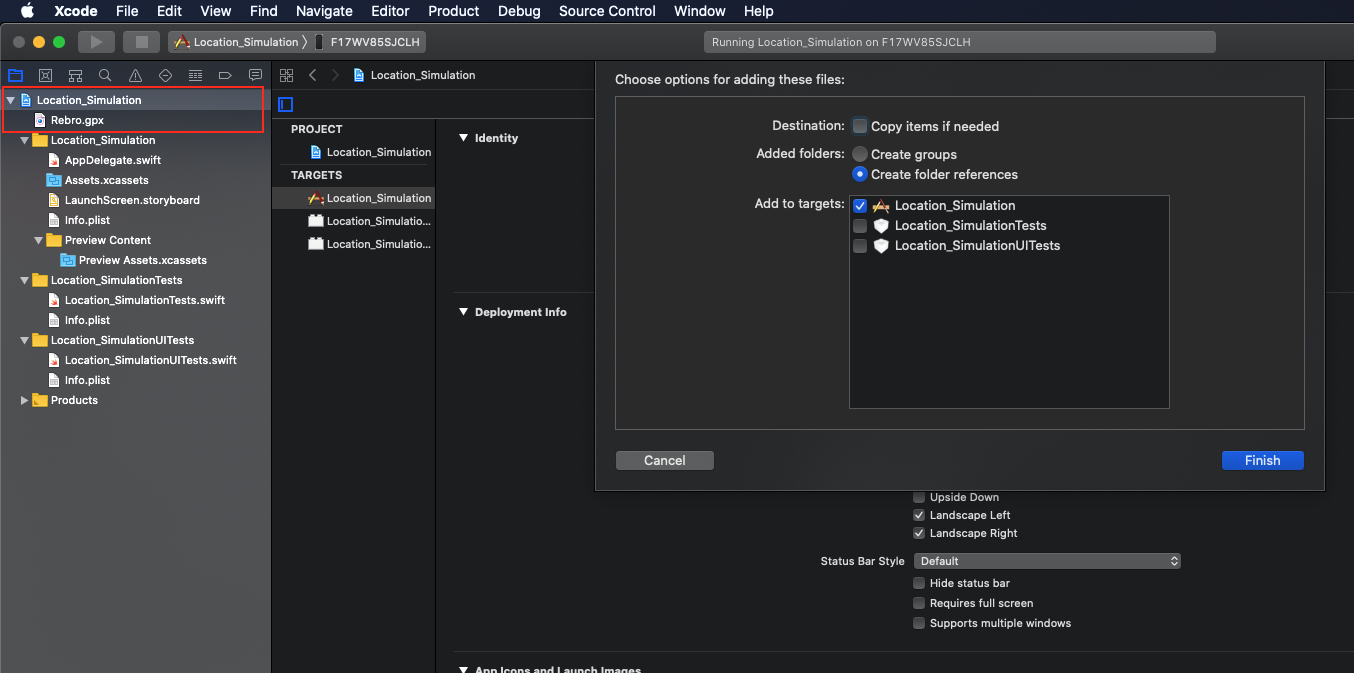Open the Find navigator magnifier icon
Image resolution: width=1354 pixels, height=673 pixels.
(105, 75)
